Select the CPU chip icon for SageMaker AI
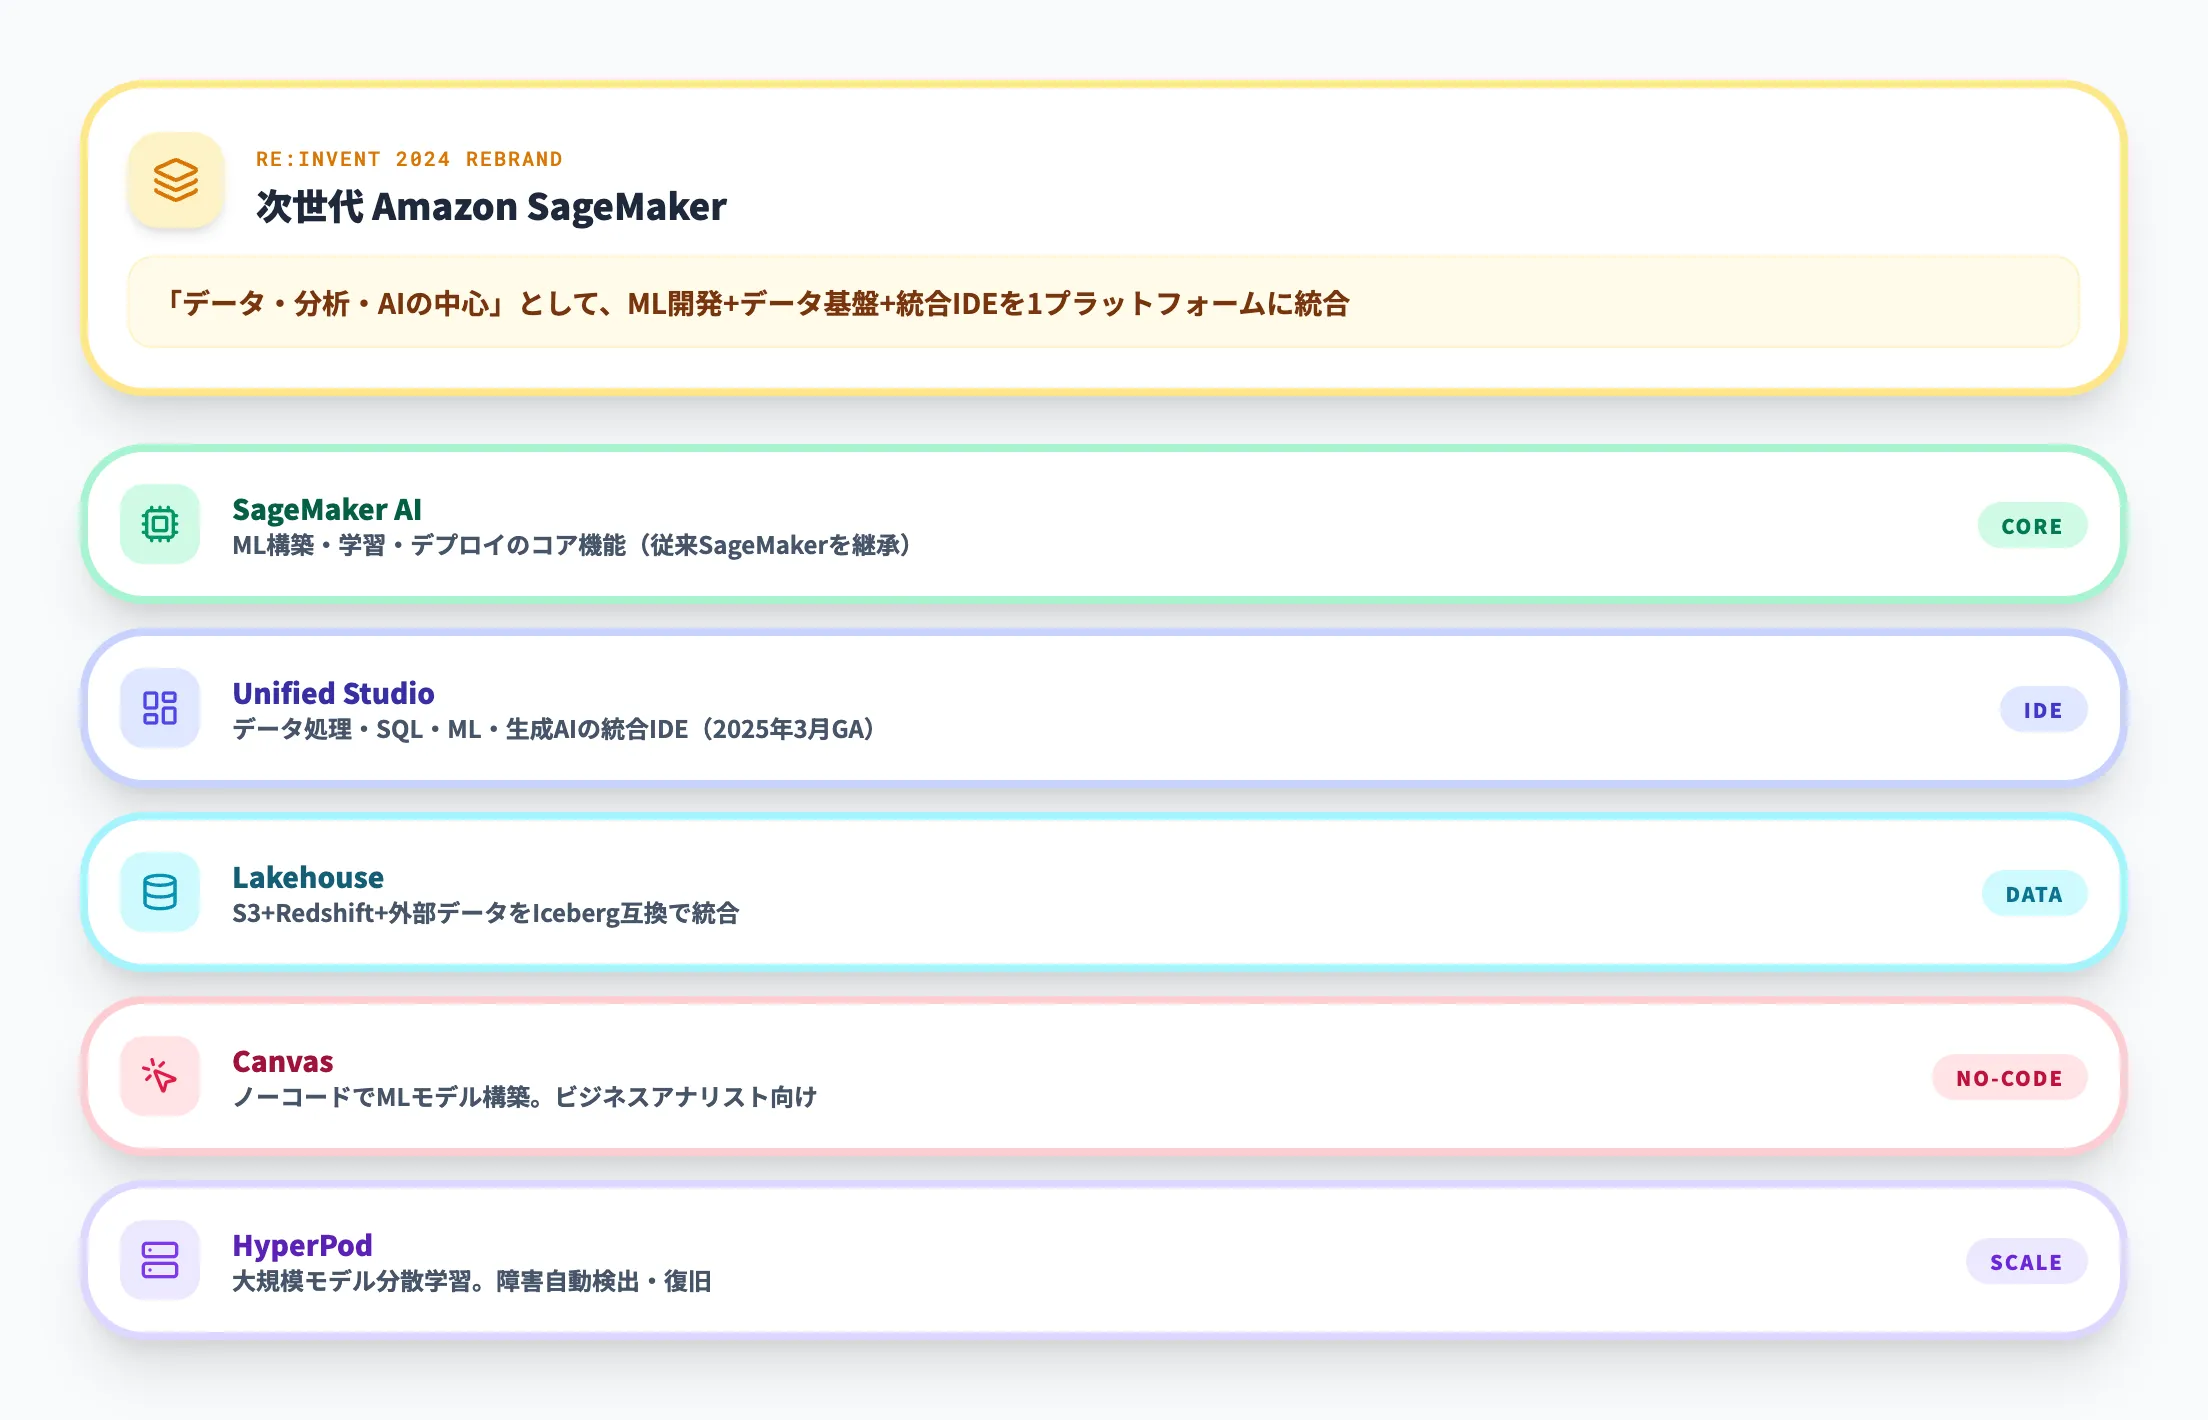The image size is (2208, 1420). pyautogui.click(x=160, y=524)
